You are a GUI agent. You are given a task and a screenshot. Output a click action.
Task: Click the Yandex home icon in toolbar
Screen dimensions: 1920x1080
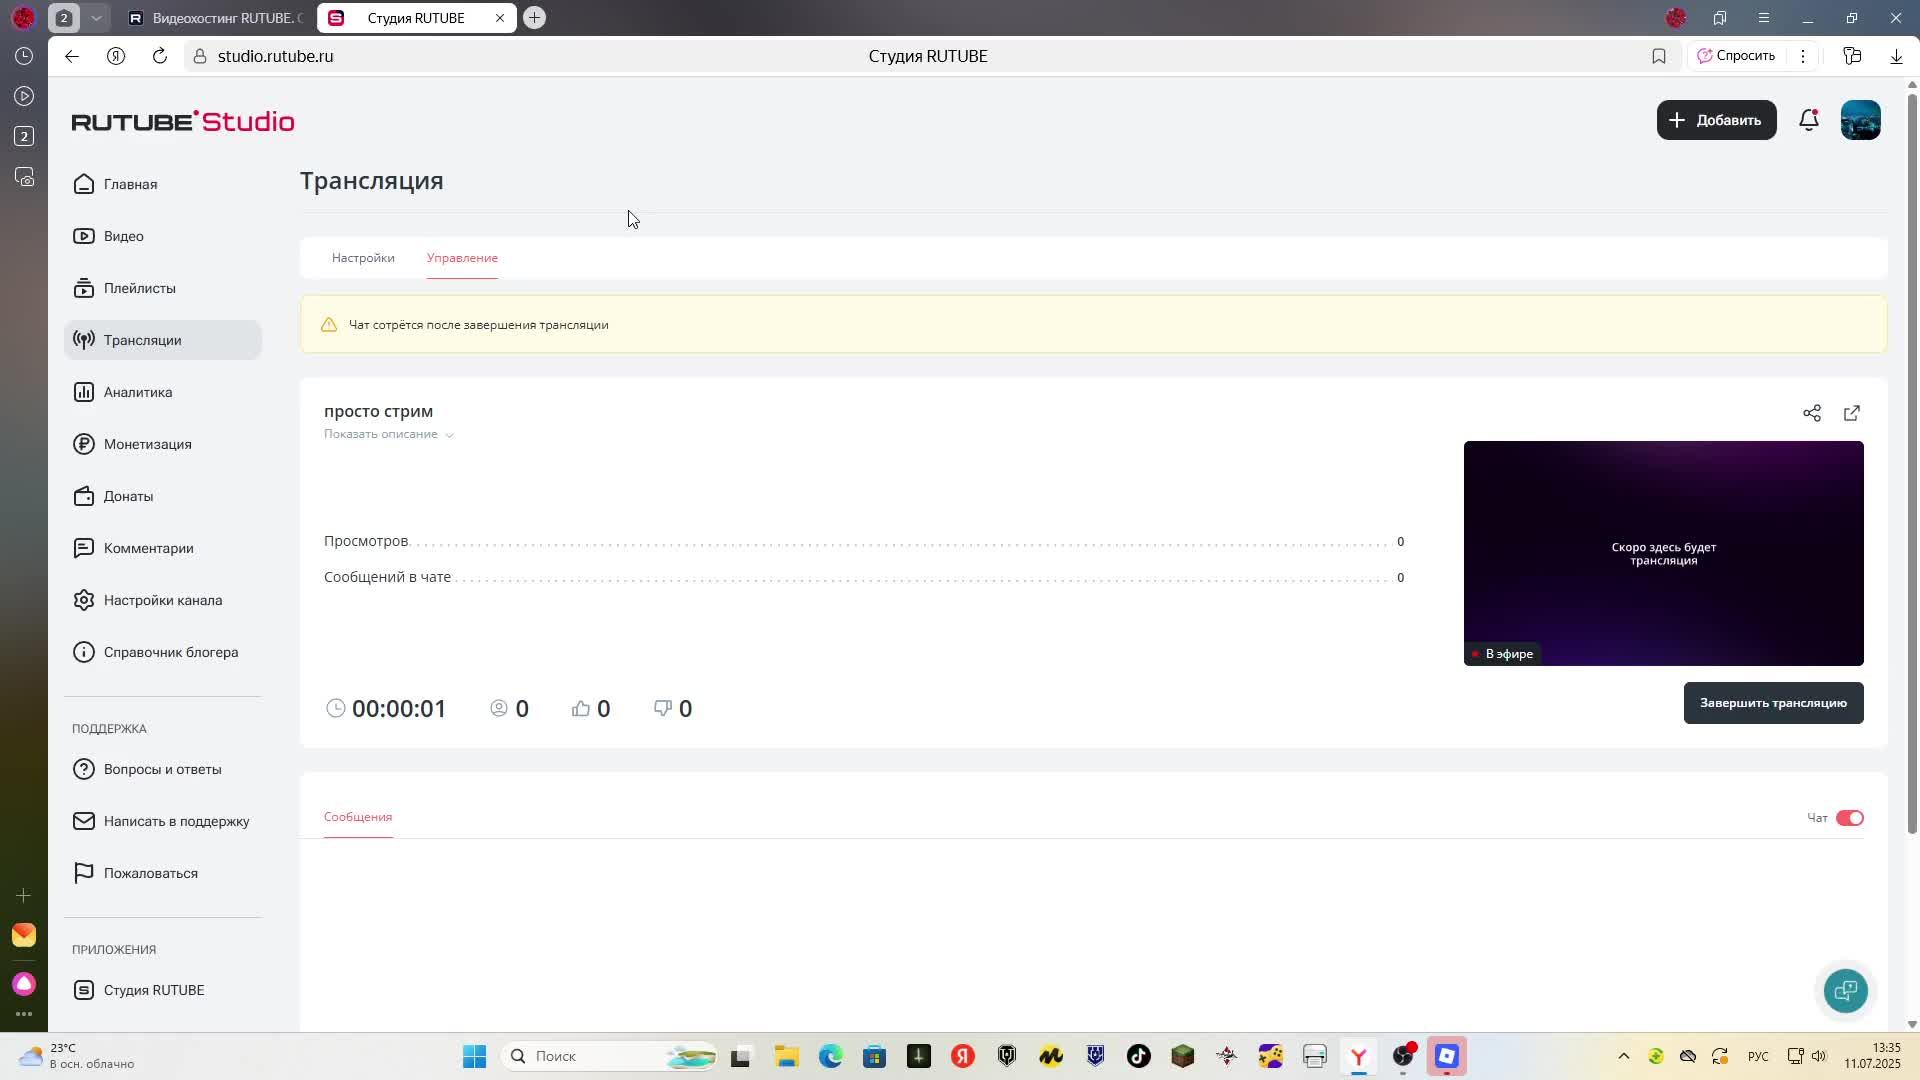(x=116, y=56)
